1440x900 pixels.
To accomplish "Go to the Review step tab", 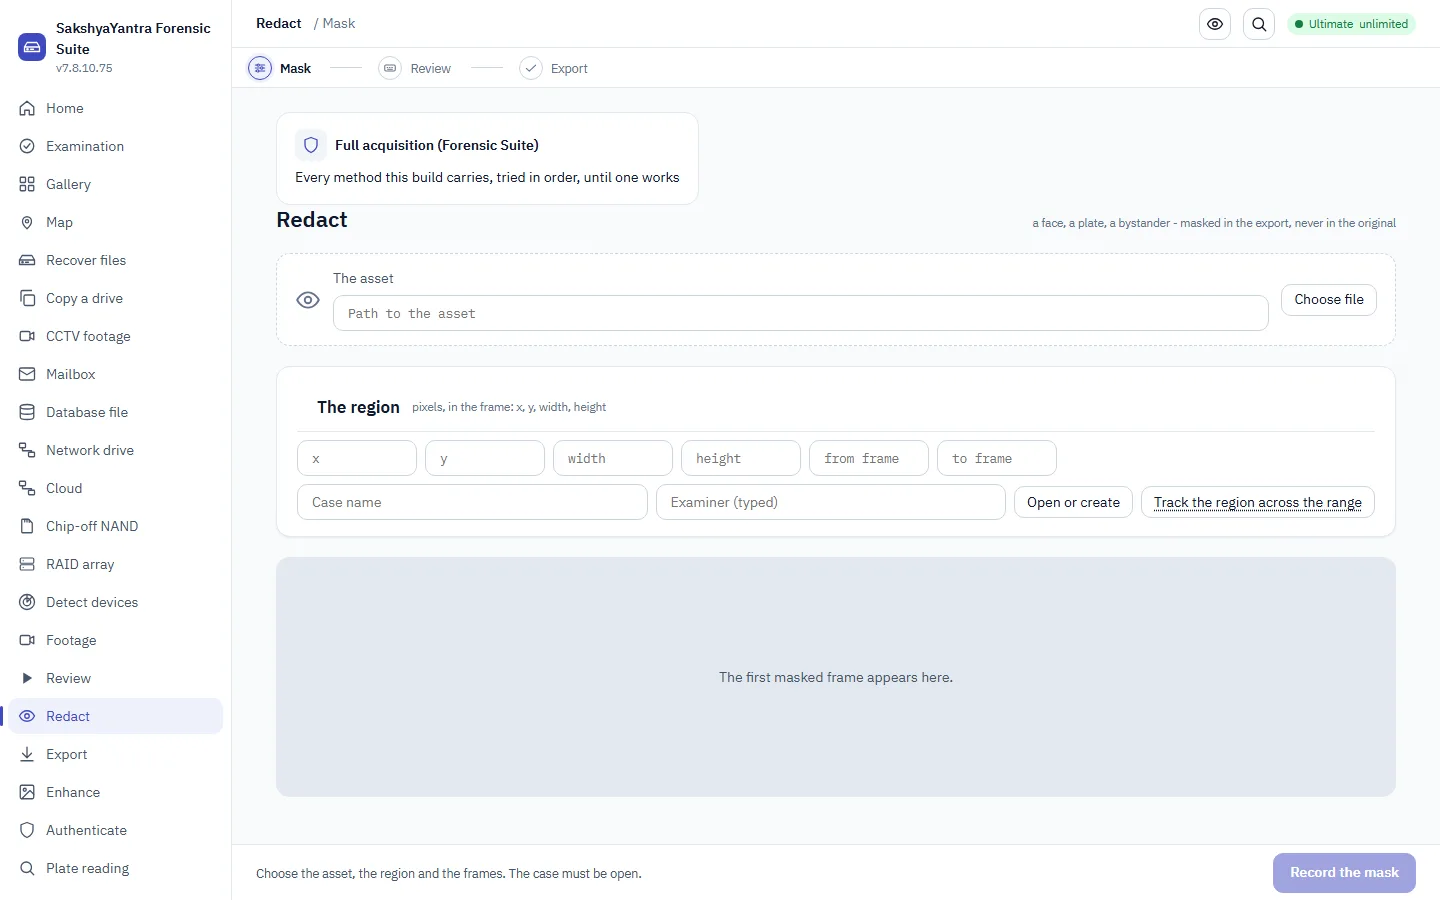I will point(415,68).
